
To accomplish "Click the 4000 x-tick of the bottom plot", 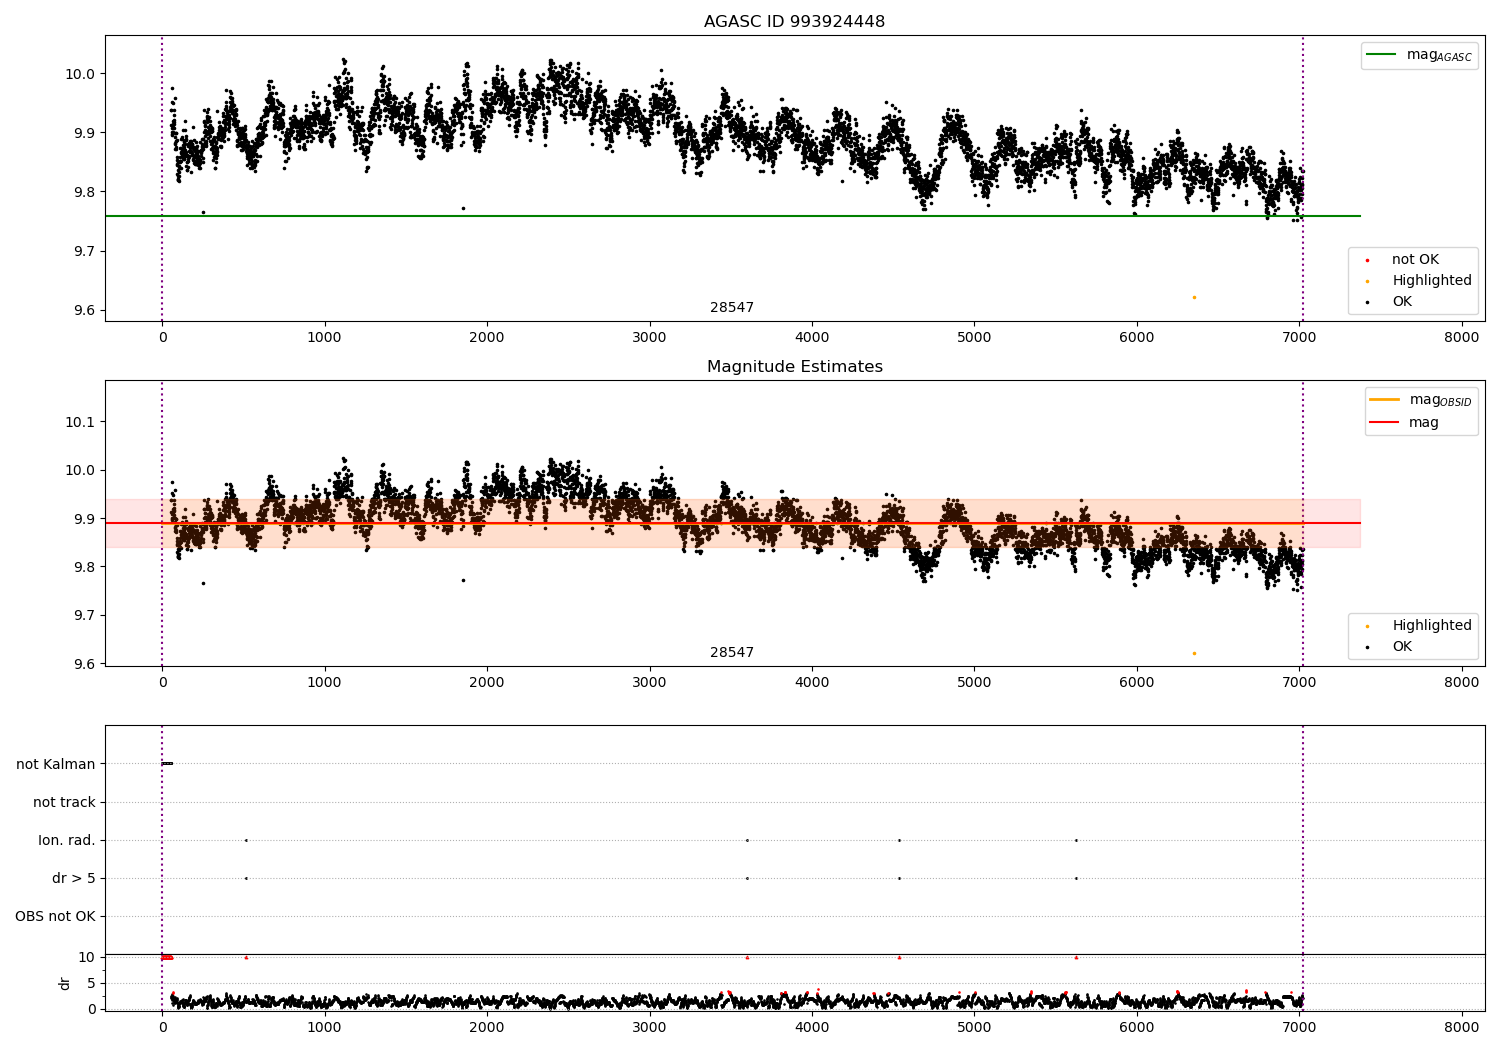I will click(812, 1027).
